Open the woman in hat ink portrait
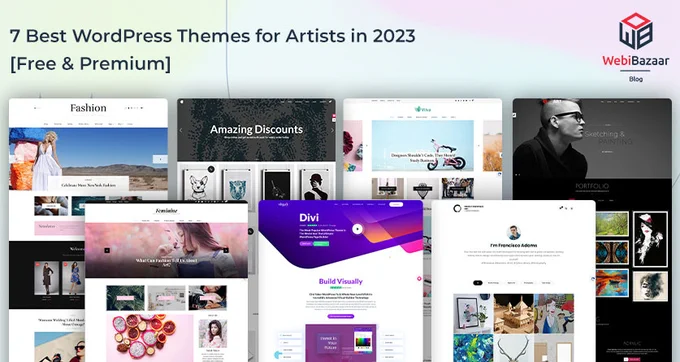The image size is (680, 362). 650,239
